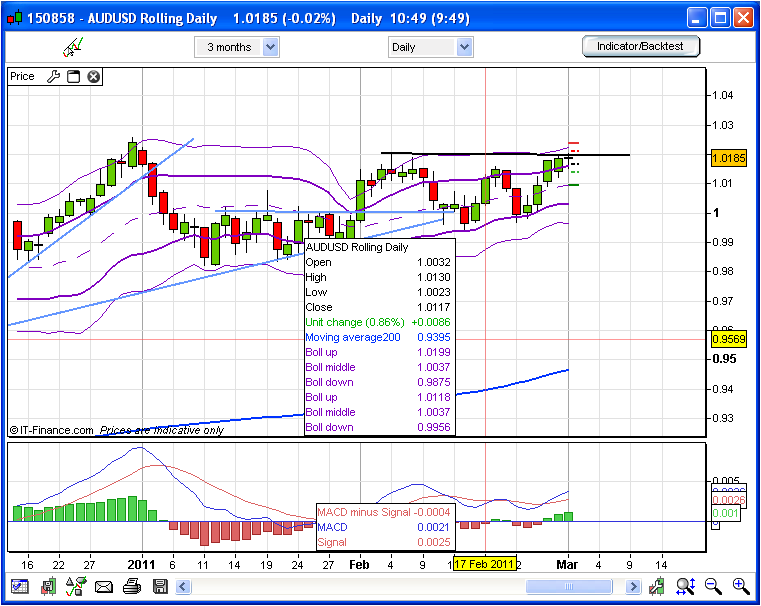Image resolution: width=761 pixels, height=606 pixels.
Task: Click the 'Open' 1.0032 tooltip row
Action: pos(378,262)
